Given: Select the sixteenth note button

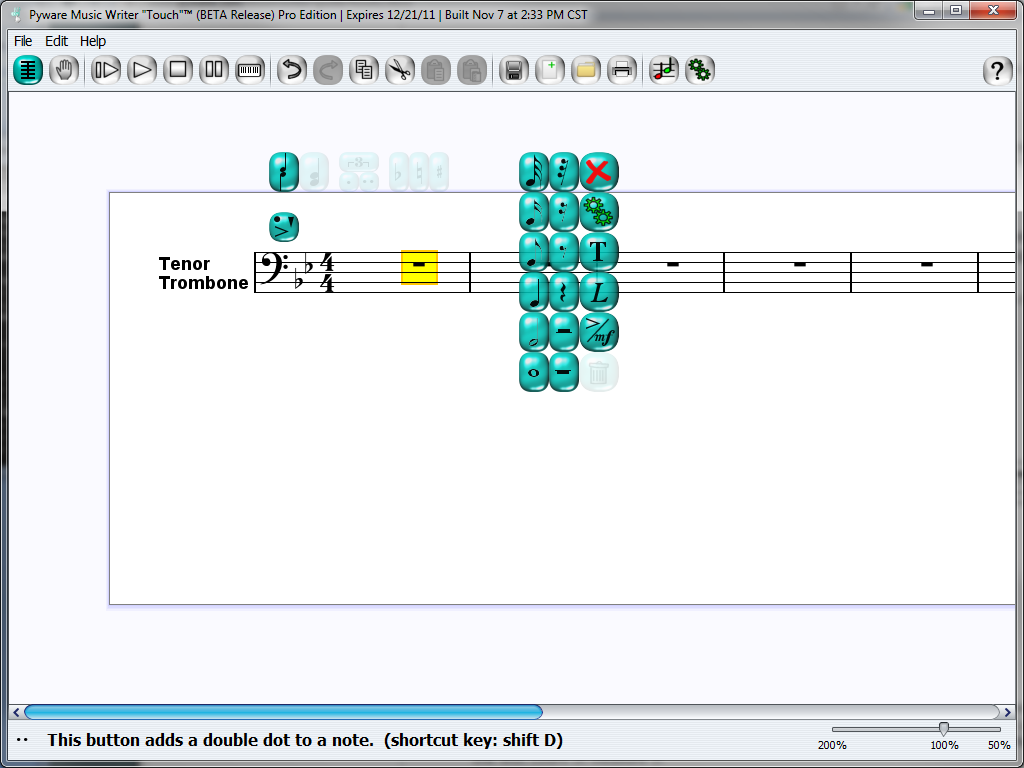Looking at the screenshot, I should click(x=534, y=212).
